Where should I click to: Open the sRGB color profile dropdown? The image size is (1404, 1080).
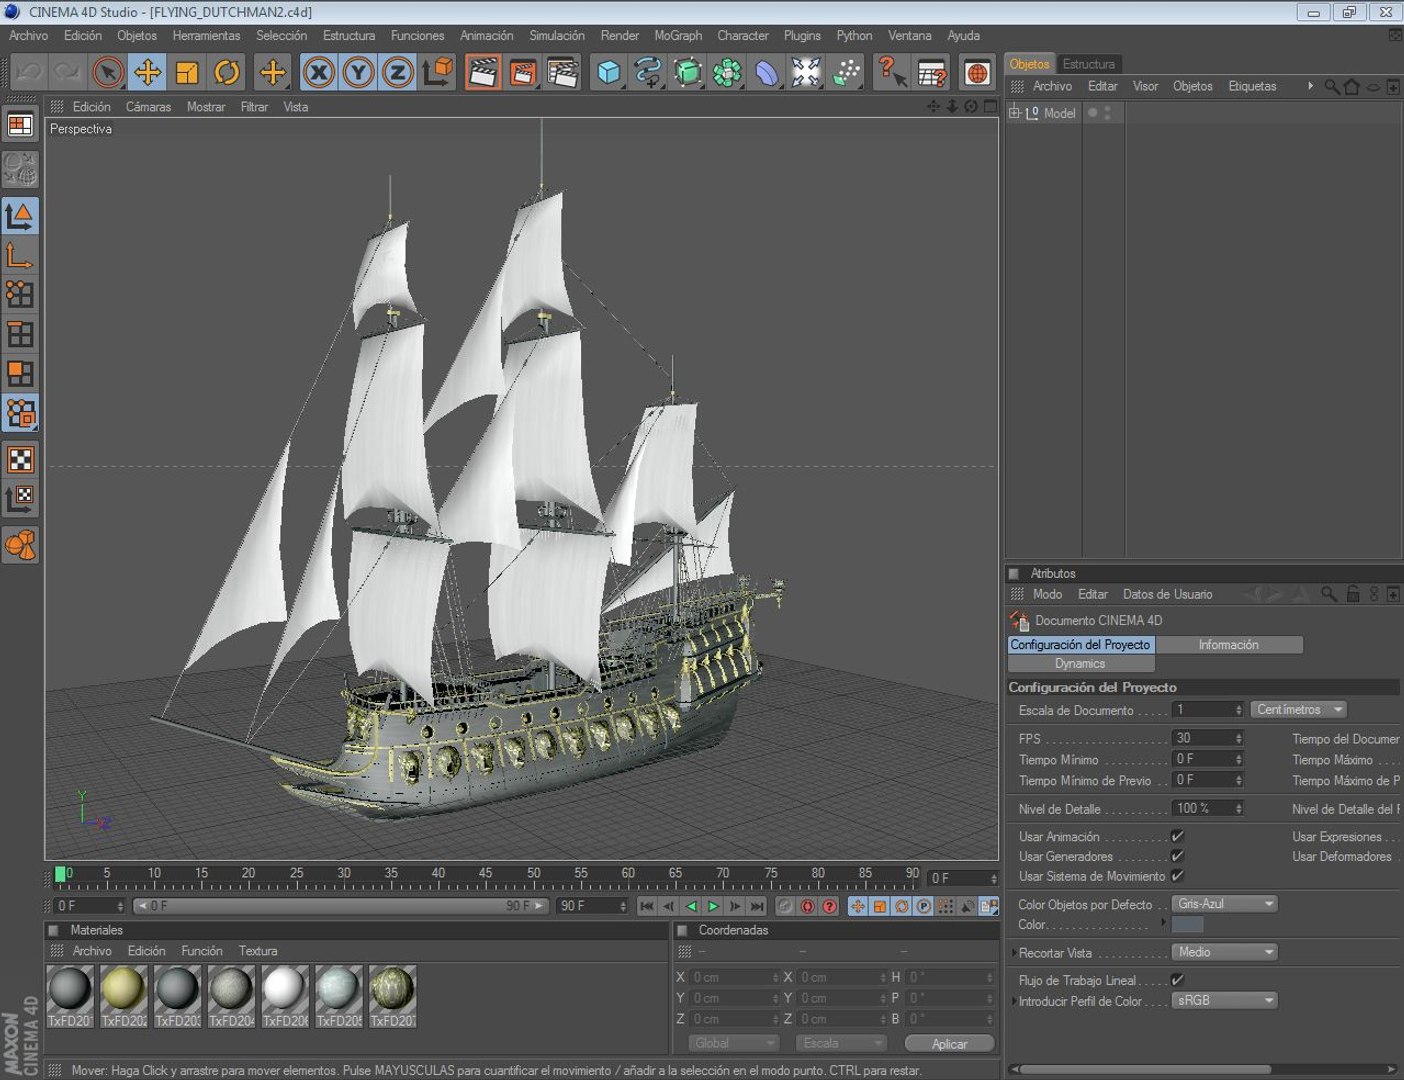pos(1225,1000)
